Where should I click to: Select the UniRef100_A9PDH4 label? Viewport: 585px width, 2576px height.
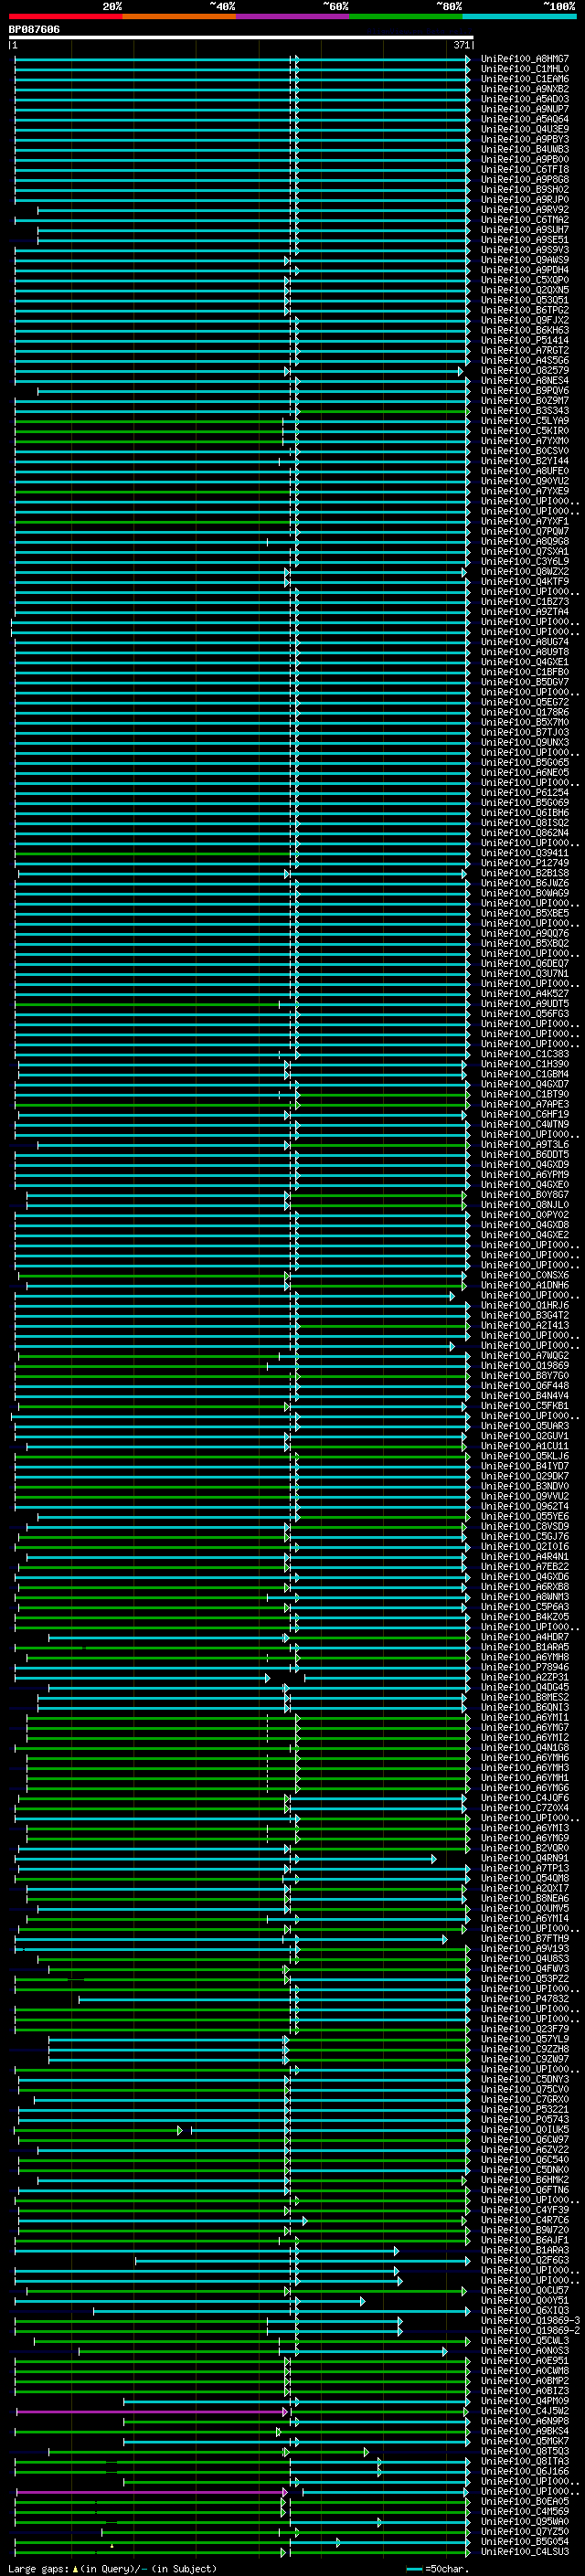click(524, 270)
